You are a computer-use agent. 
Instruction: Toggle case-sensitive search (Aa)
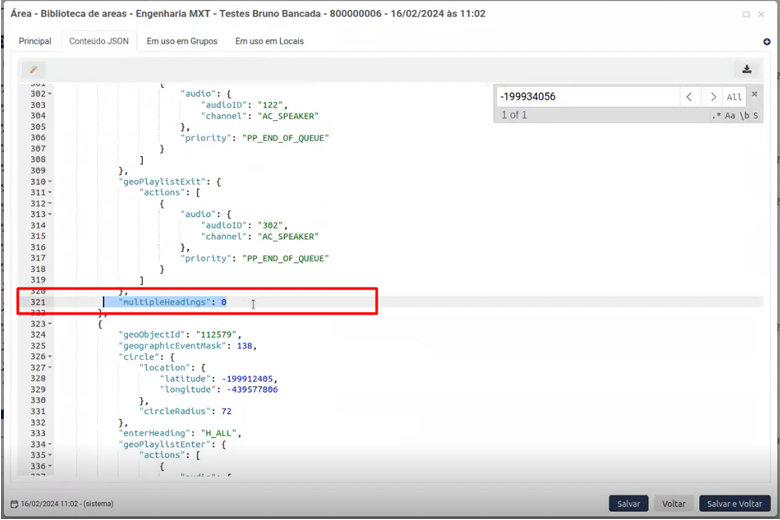click(731, 116)
